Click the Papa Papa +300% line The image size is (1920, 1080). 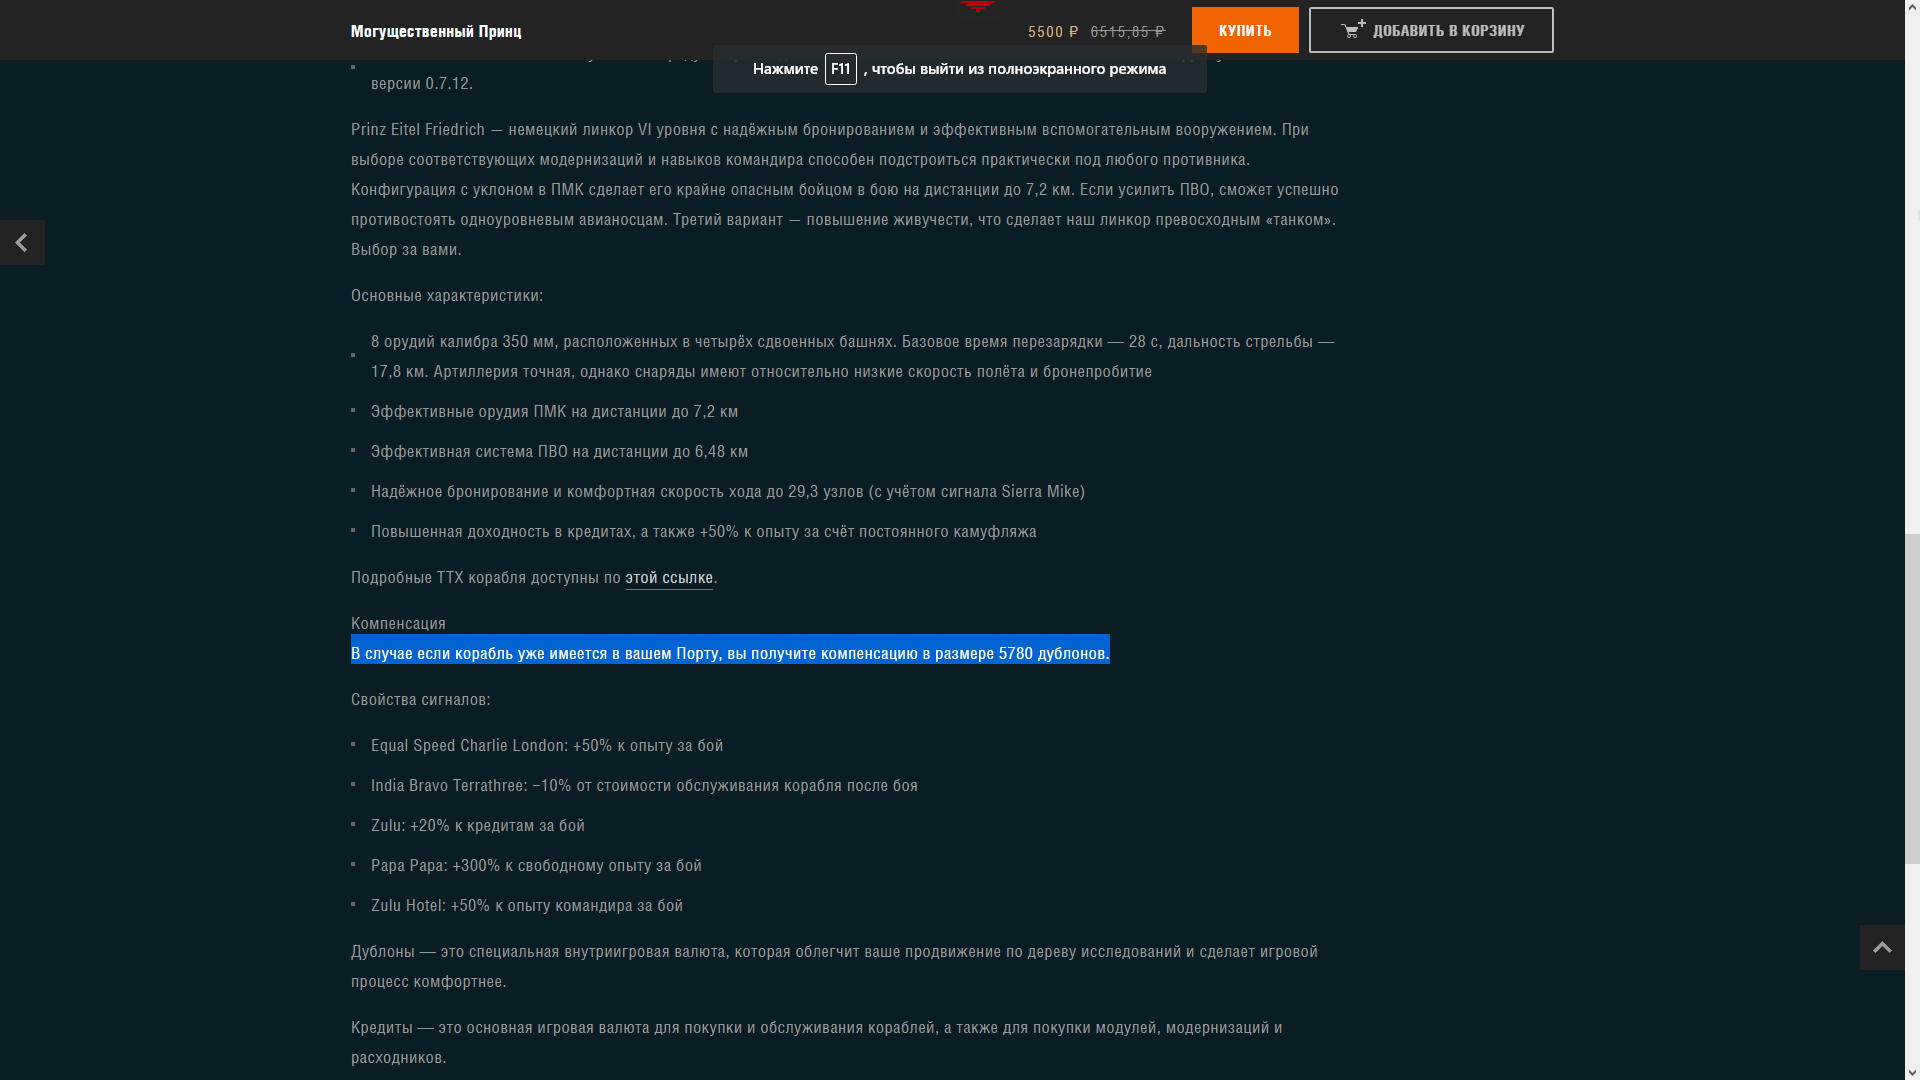pyautogui.click(x=536, y=865)
